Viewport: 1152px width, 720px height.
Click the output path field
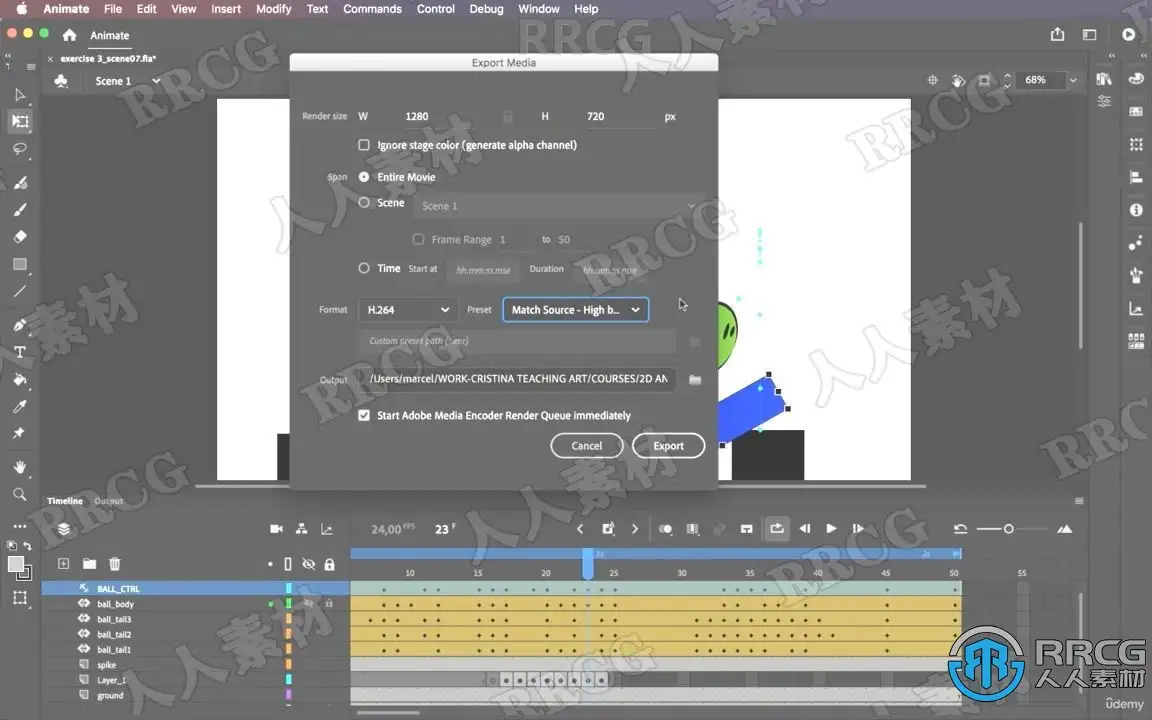point(518,379)
